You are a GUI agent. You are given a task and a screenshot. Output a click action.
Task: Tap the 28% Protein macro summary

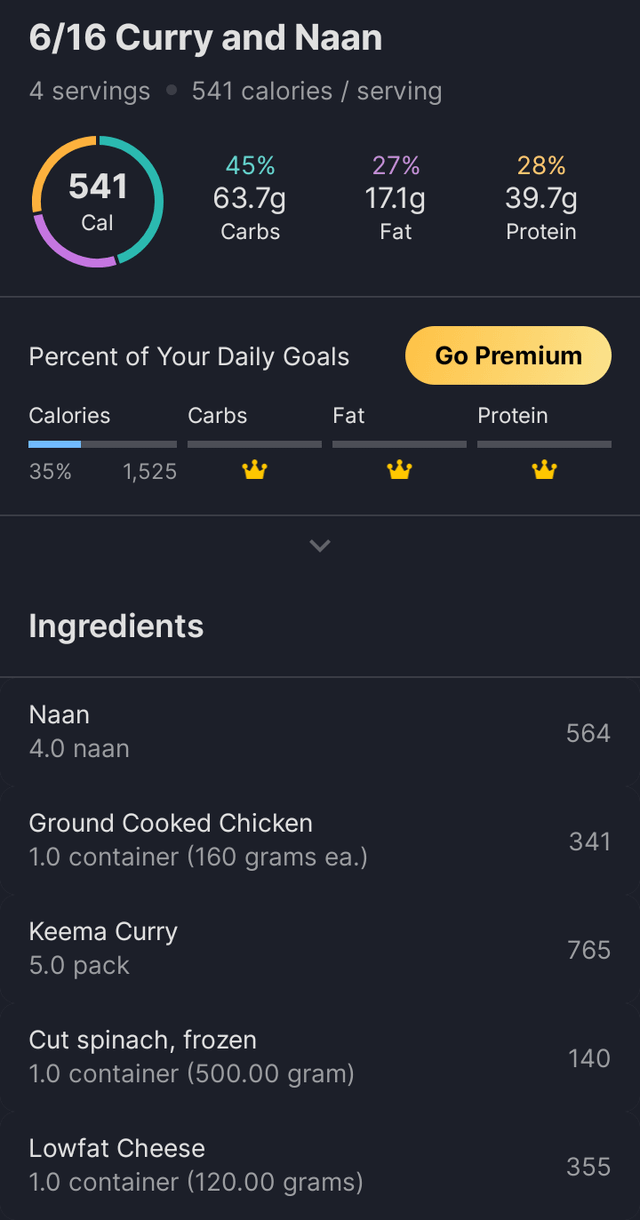(541, 198)
